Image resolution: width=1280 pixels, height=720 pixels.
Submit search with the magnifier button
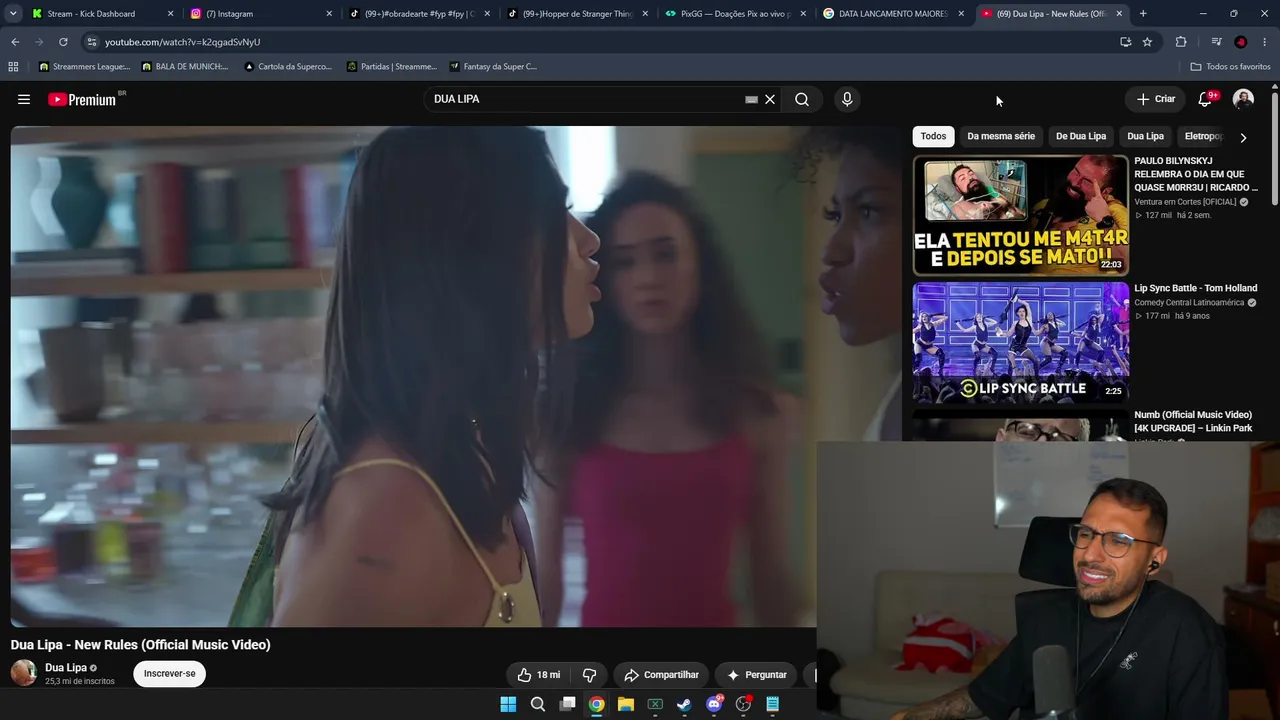[x=802, y=99]
